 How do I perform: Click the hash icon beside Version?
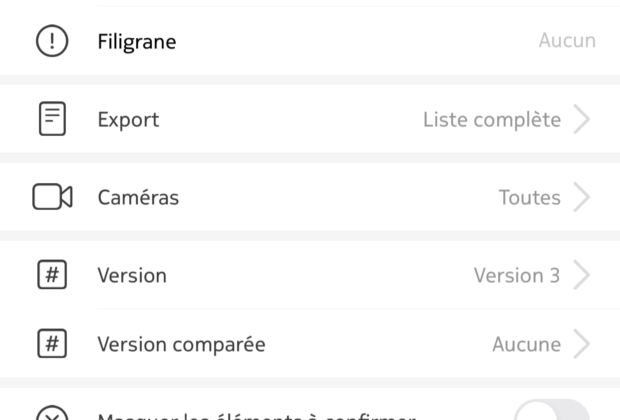pos(52,274)
